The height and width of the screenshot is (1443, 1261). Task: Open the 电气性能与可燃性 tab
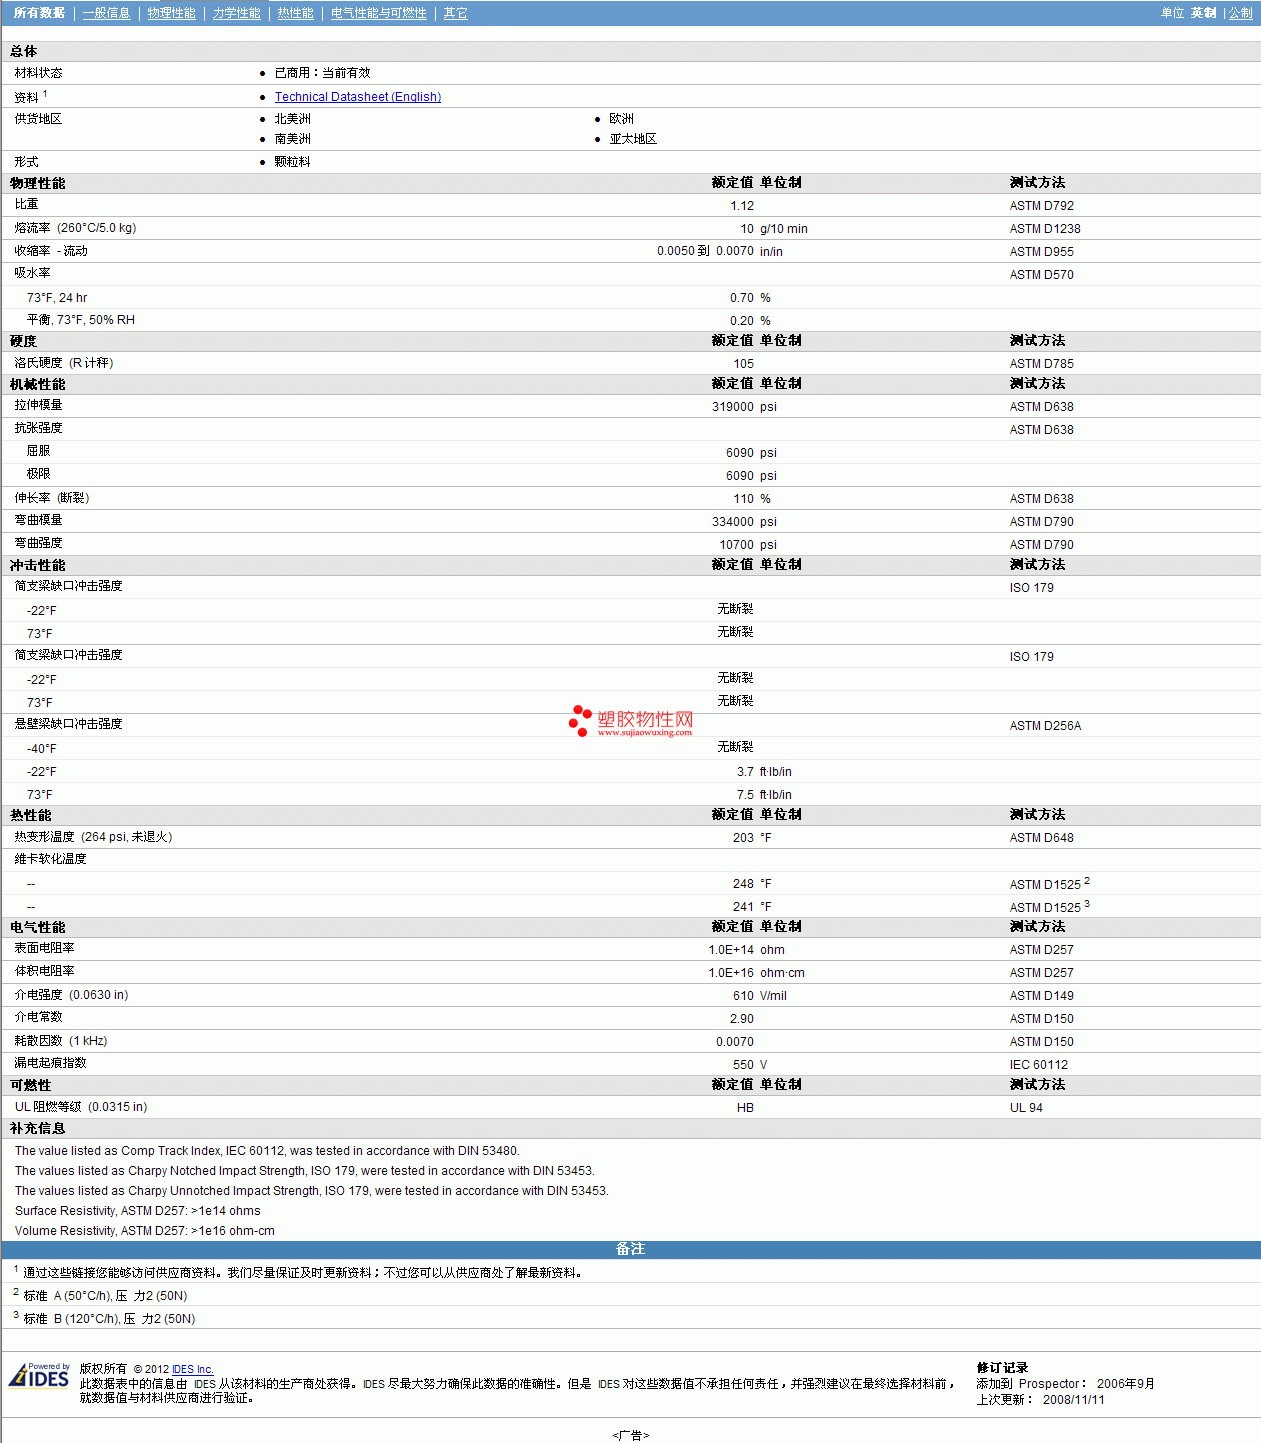pos(378,13)
